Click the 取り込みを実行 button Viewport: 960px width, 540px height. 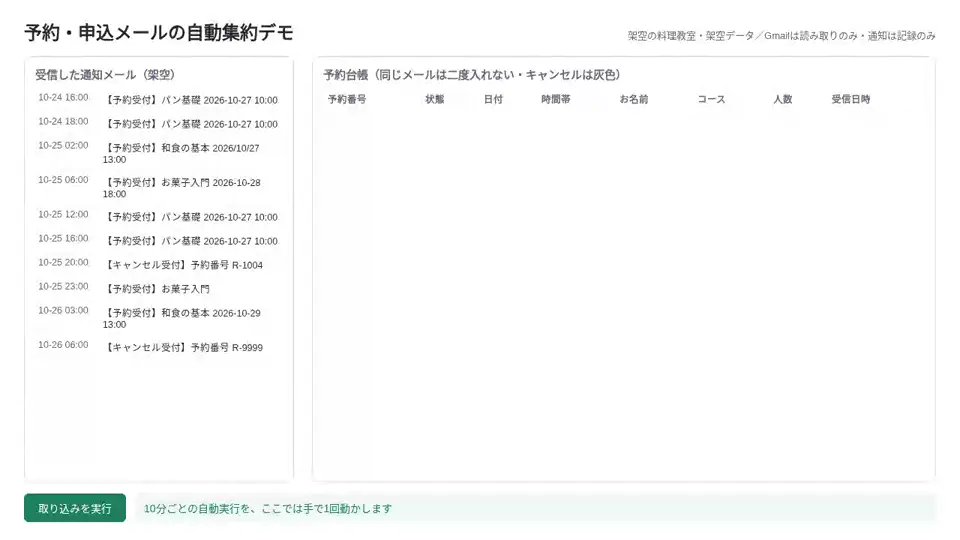75,508
